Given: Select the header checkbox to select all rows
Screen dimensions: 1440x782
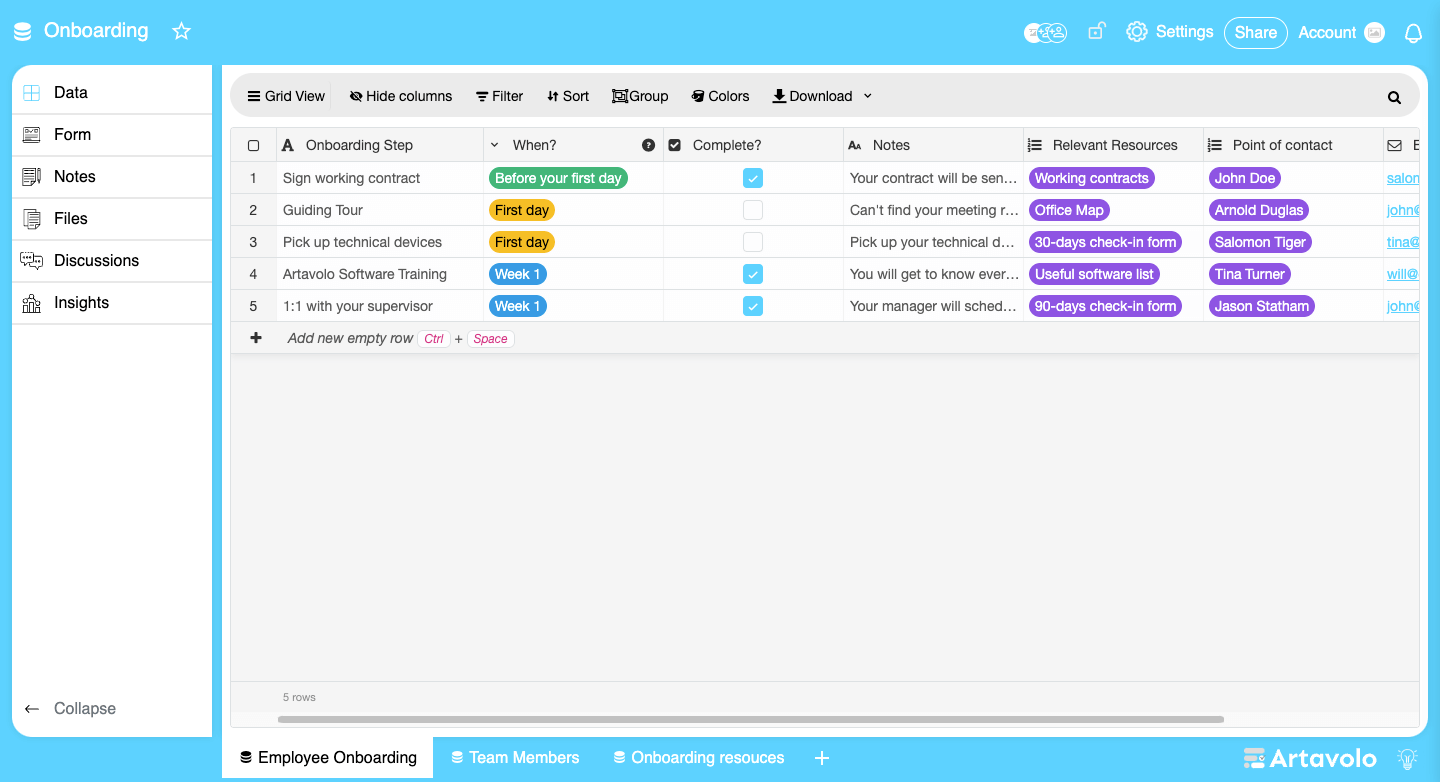Looking at the screenshot, I should 253,144.
